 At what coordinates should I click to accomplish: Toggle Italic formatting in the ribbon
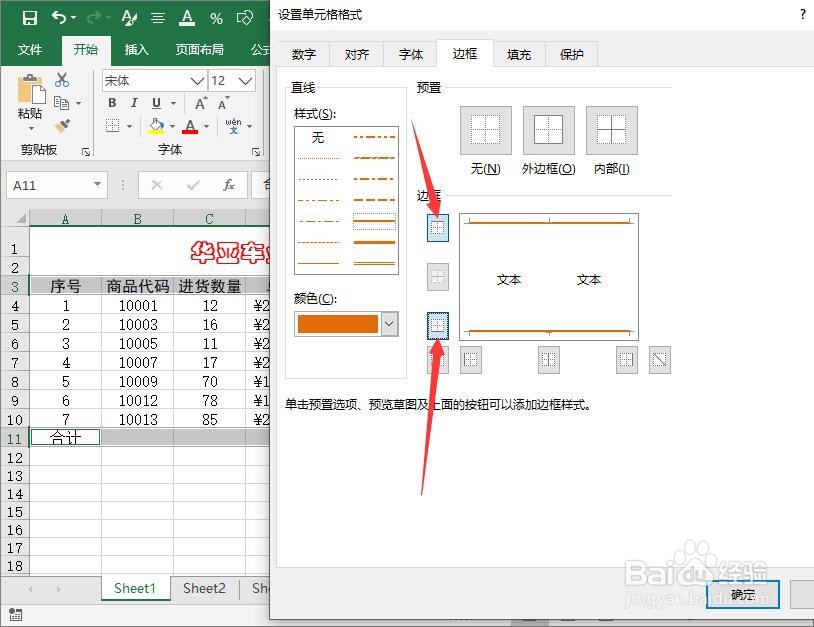134,103
